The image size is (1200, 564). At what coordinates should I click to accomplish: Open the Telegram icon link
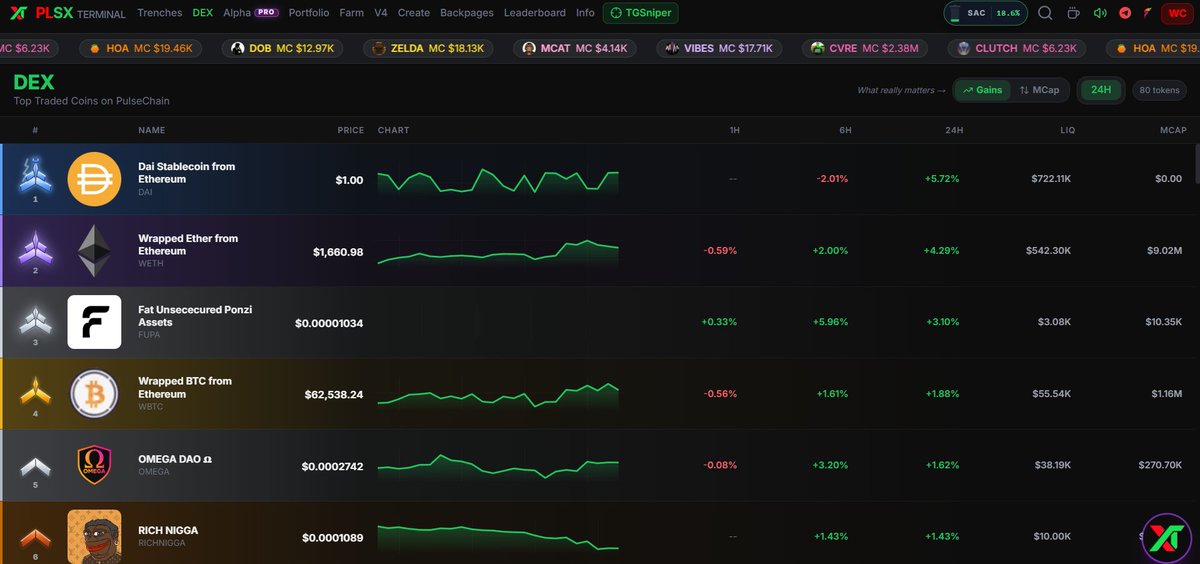coord(1125,13)
